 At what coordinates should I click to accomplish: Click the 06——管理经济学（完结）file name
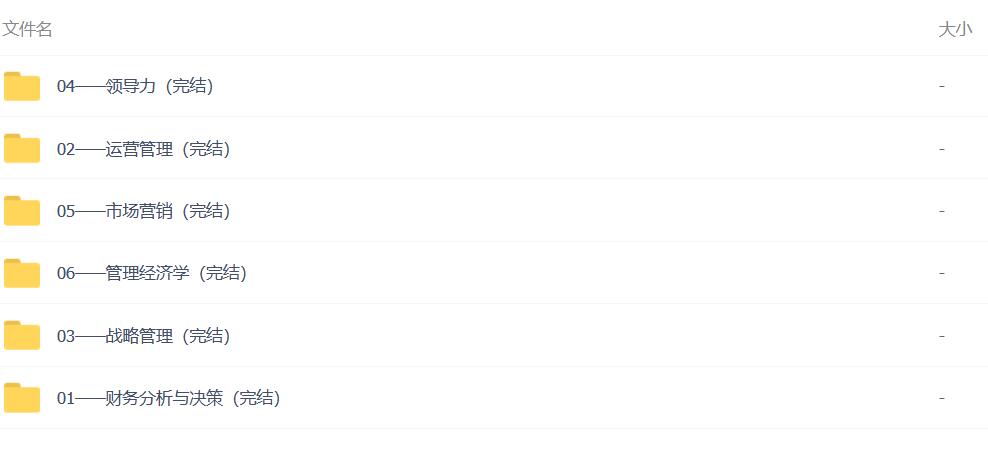point(152,273)
